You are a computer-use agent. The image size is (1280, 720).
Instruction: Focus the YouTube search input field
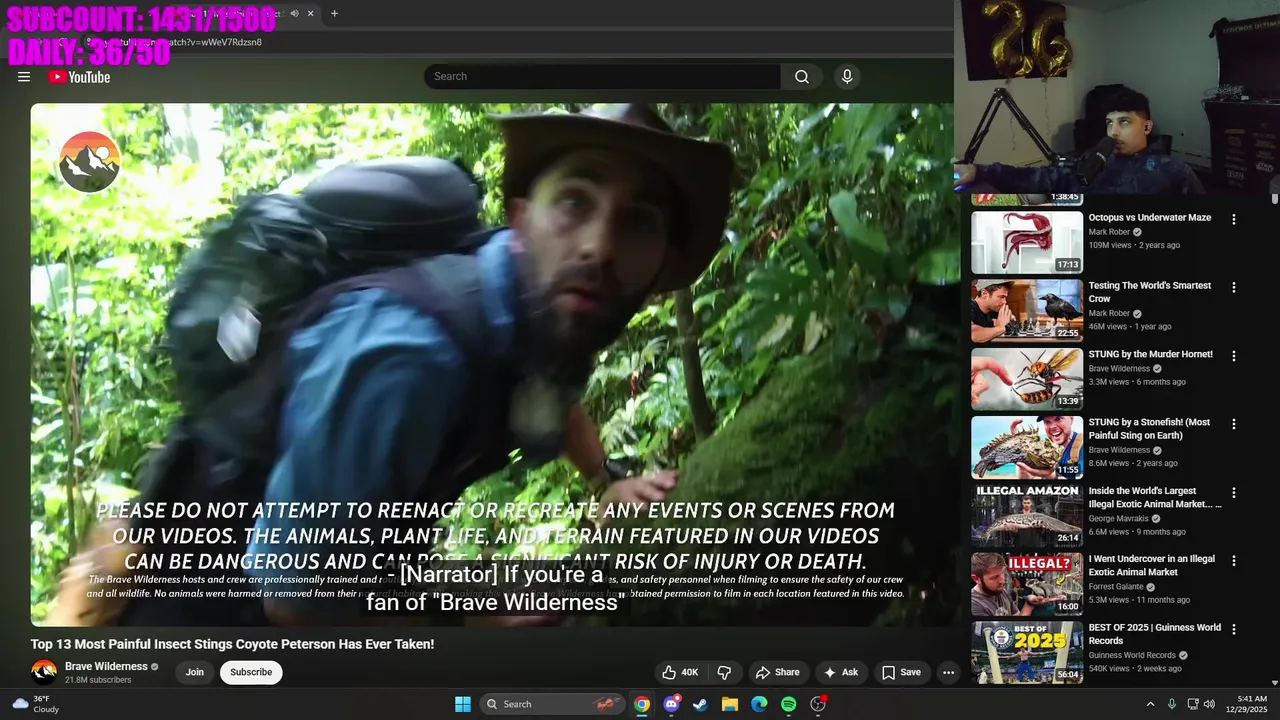click(602, 76)
